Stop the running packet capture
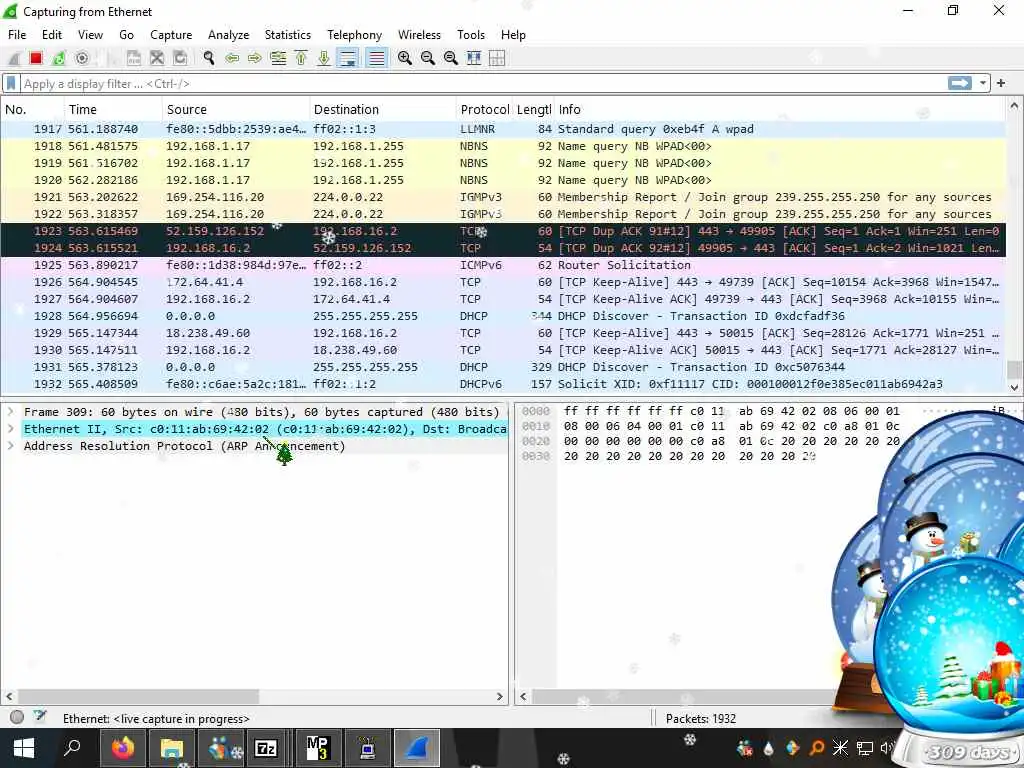Image resolution: width=1024 pixels, height=768 pixels. click(36, 58)
